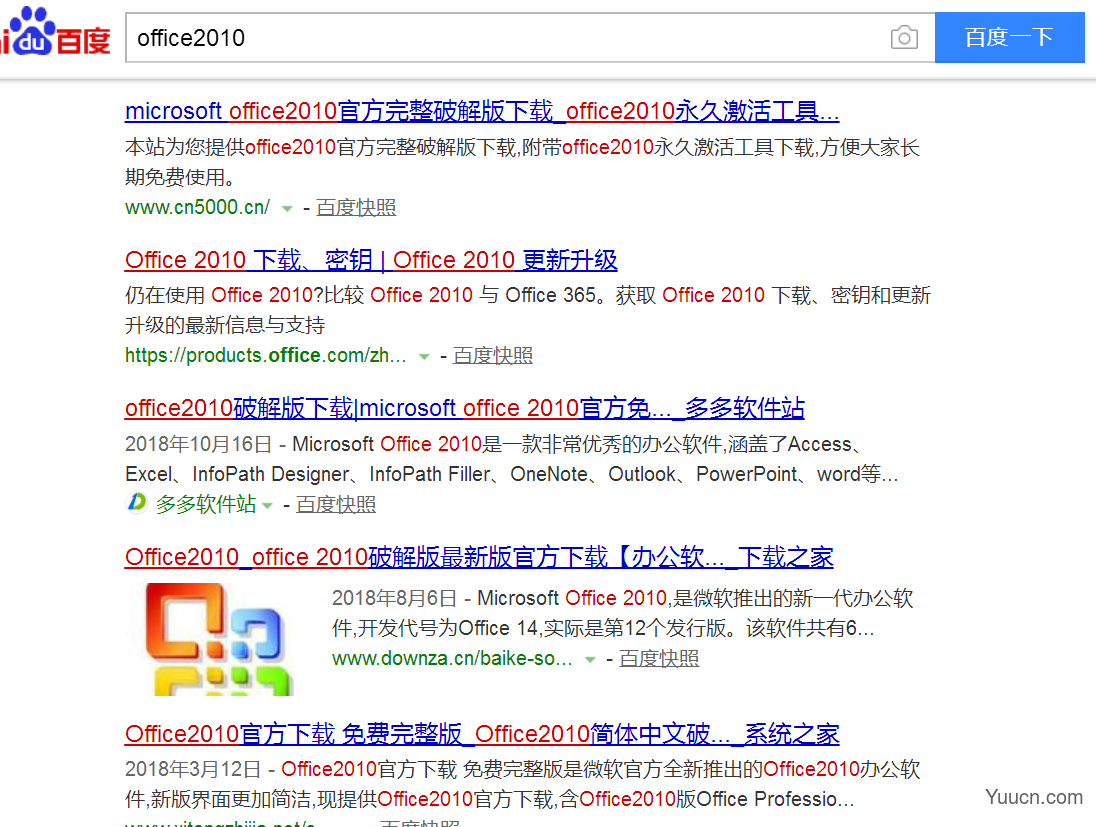
Task: Visit the https://products.office.com/zh... URL link
Action: (266, 356)
